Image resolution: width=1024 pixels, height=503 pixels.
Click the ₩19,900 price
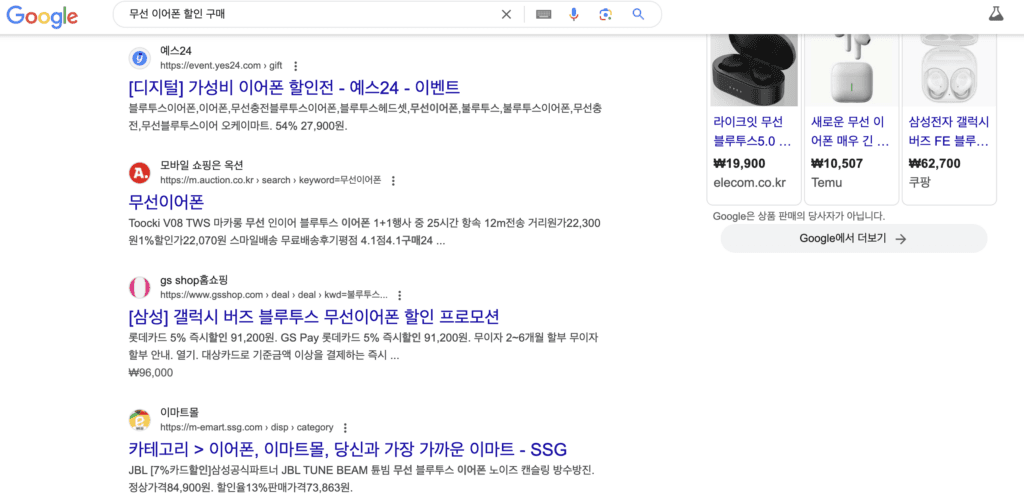739,163
